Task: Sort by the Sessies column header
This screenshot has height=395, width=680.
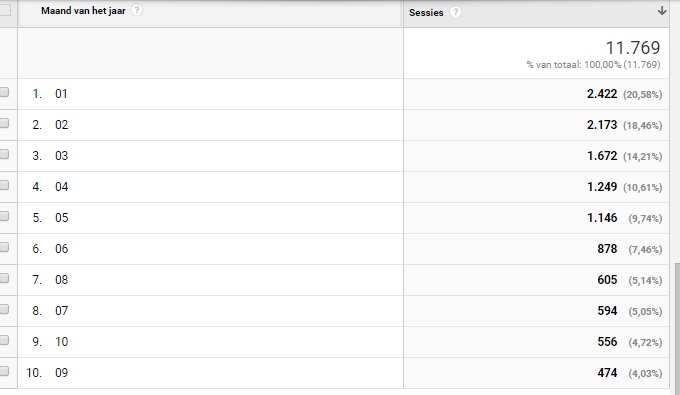Action: (426, 13)
